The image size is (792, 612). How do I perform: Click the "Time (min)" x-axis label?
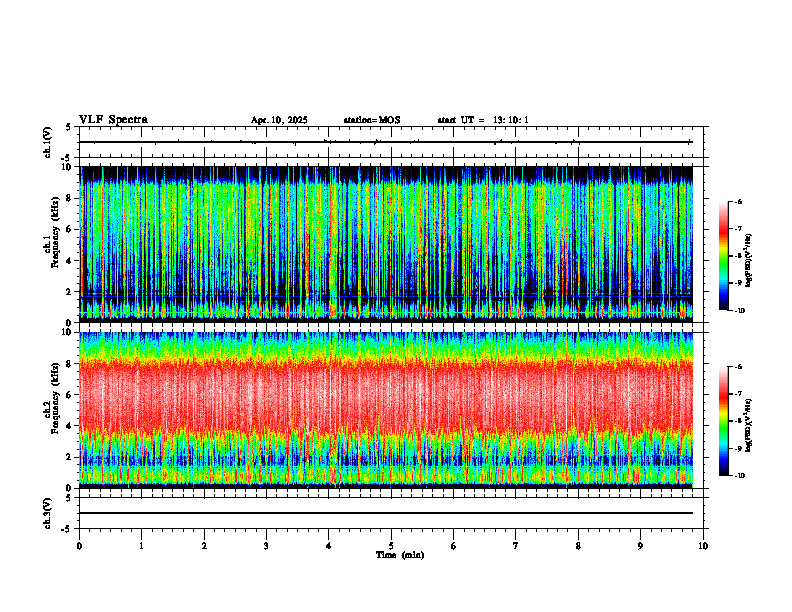coord(400,555)
